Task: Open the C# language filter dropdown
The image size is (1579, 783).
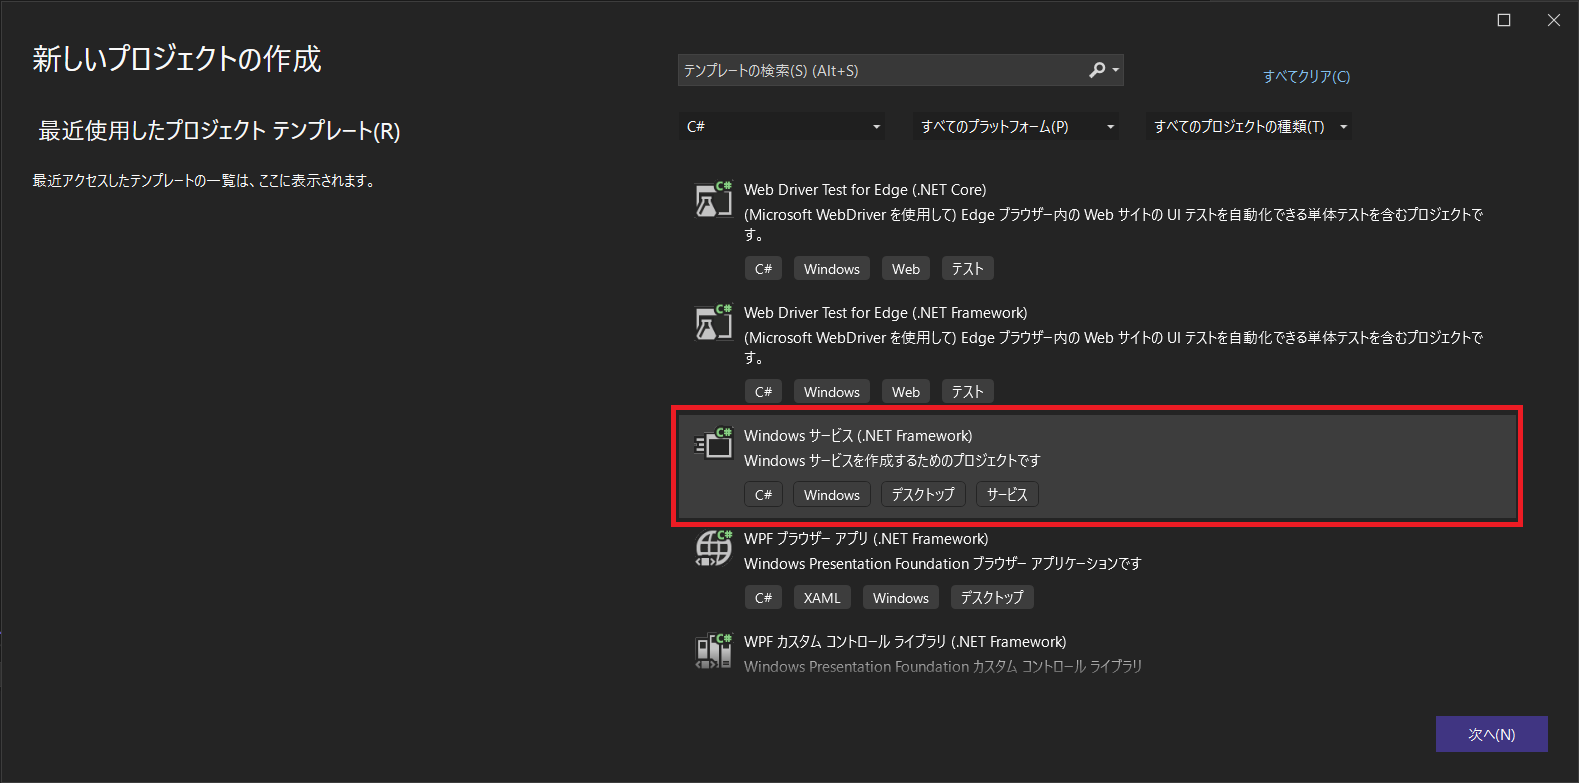Action: tap(783, 127)
